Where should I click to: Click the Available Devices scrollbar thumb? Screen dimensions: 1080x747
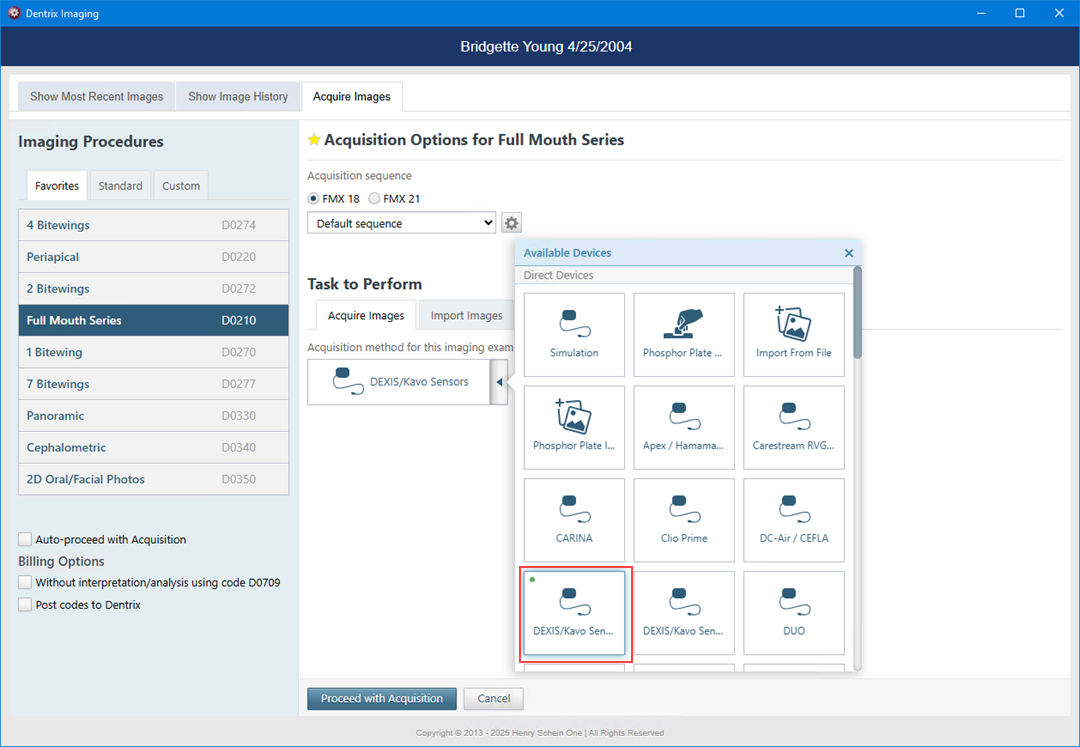pyautogui.click(x=857, y=313)
